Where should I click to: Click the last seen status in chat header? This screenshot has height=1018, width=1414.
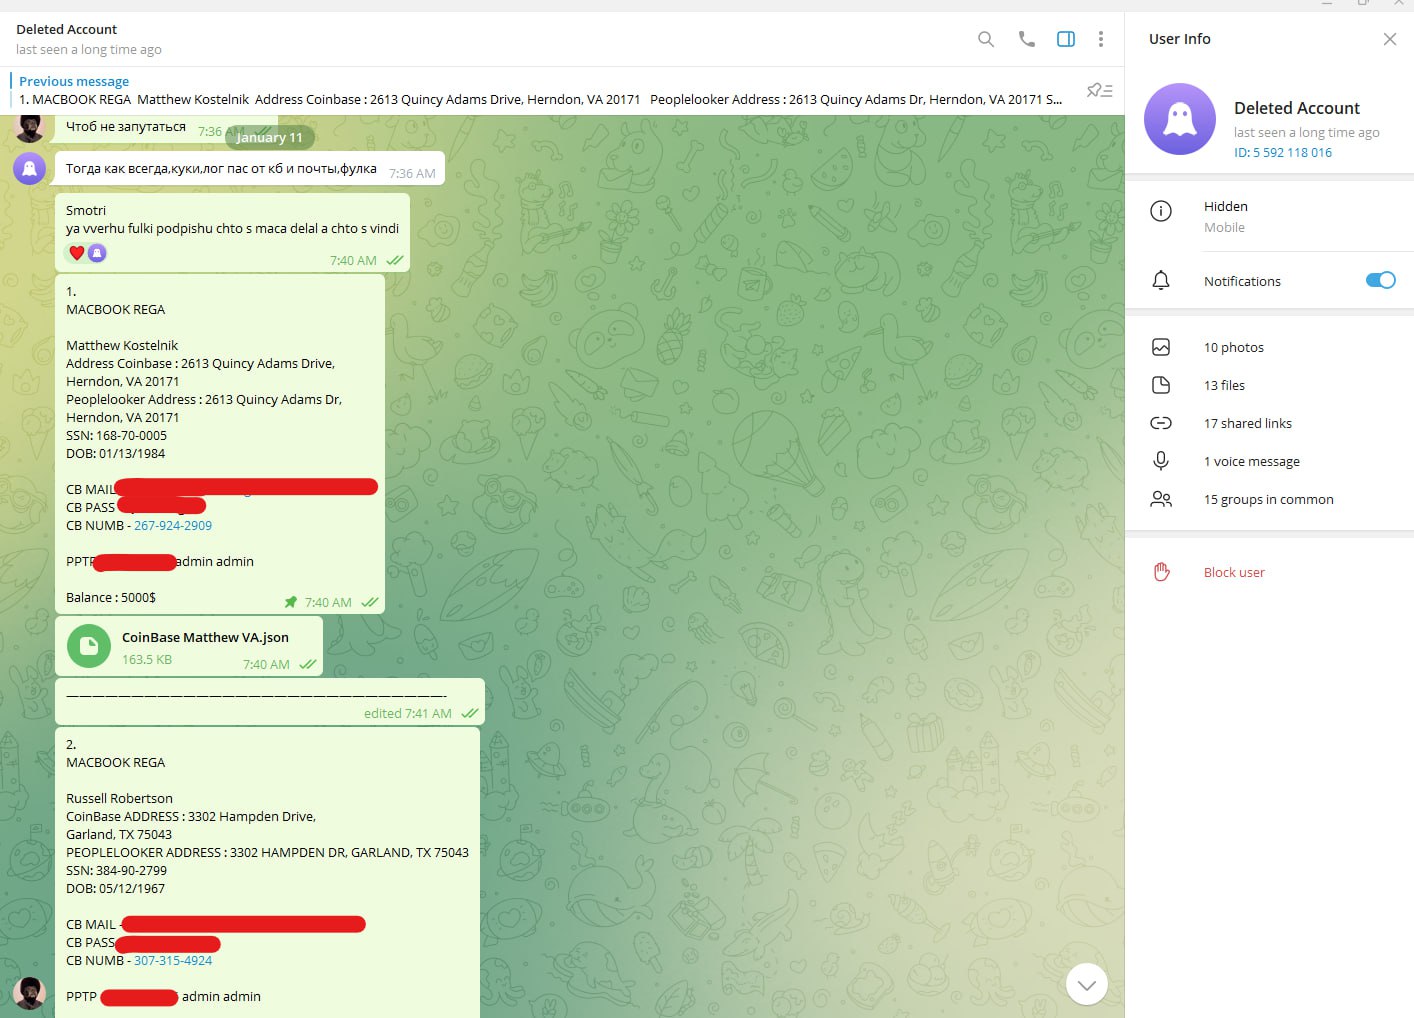(89, 50)
